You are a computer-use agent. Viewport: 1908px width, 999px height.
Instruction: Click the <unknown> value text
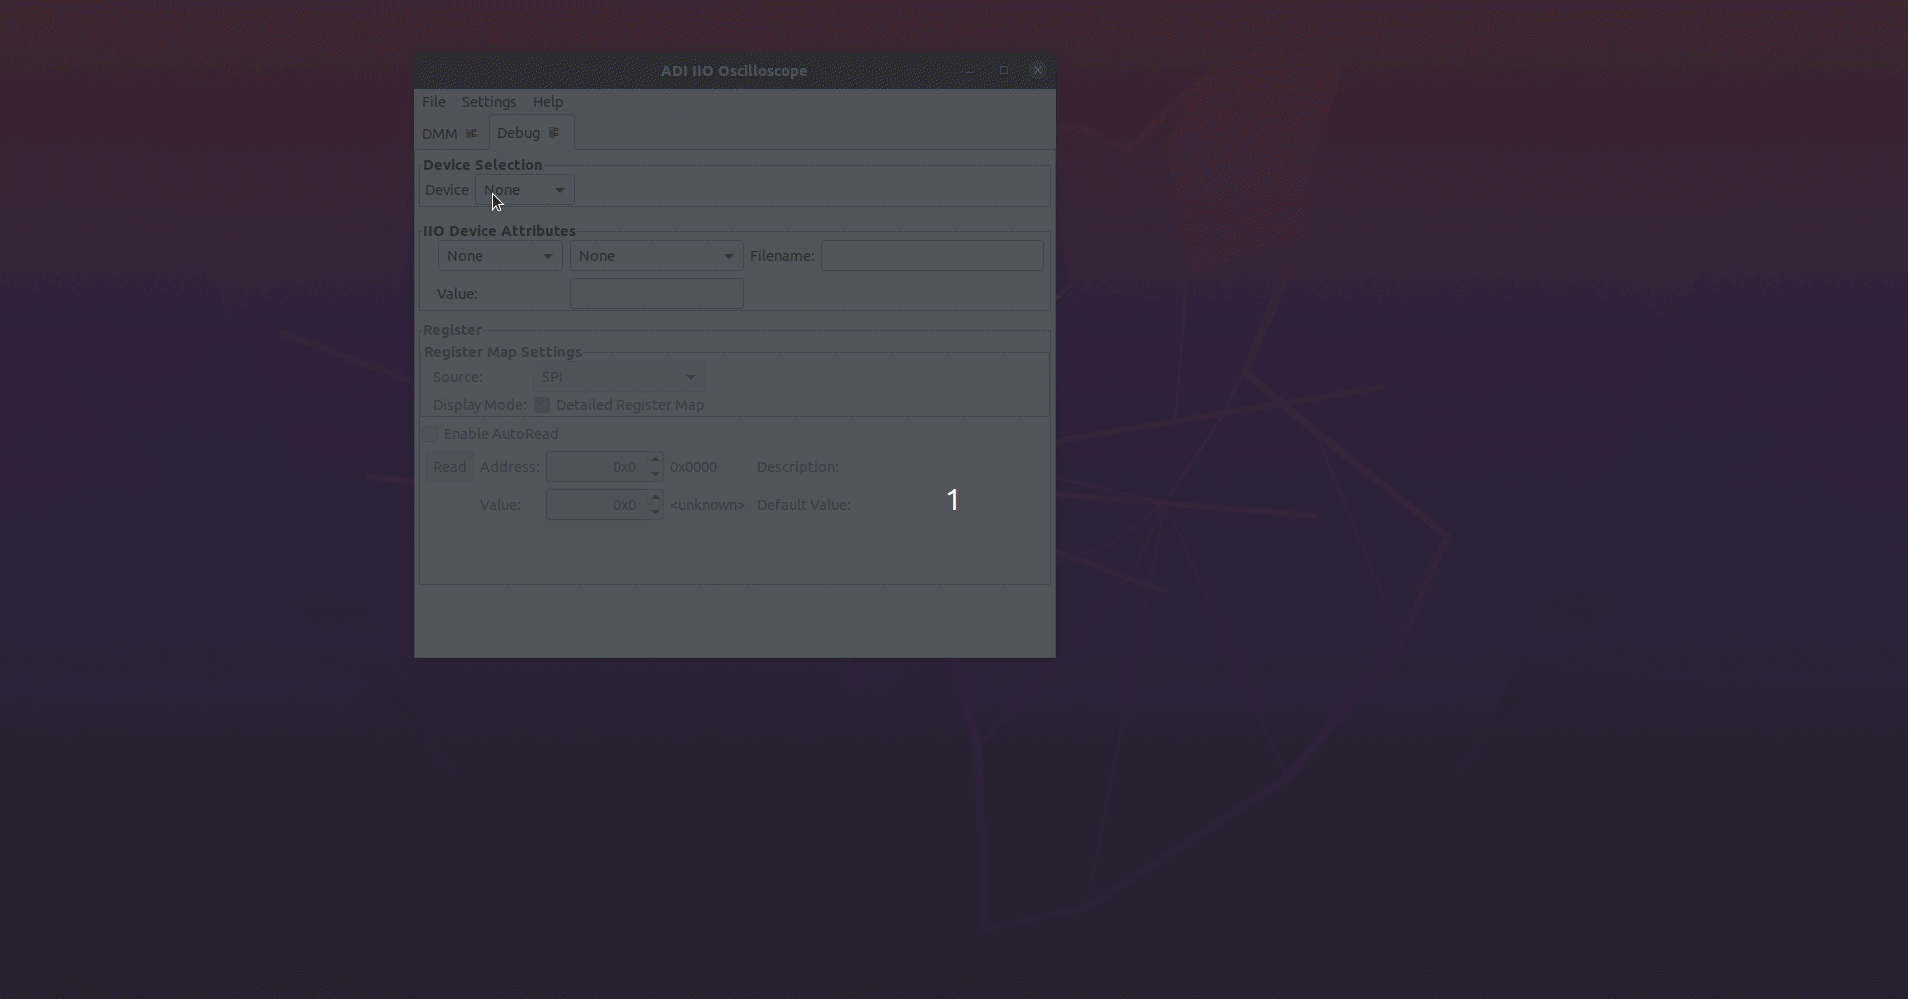707,505
